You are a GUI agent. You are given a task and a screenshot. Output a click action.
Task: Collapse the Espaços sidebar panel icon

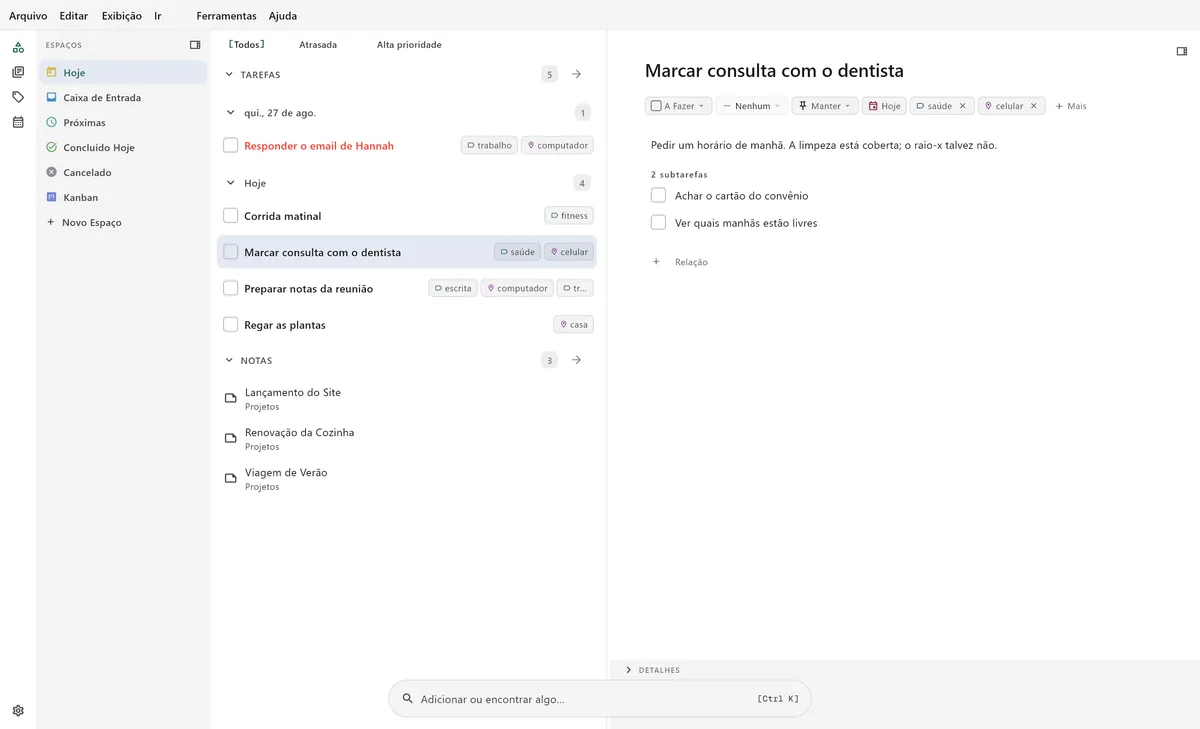[x=195, y=45]
